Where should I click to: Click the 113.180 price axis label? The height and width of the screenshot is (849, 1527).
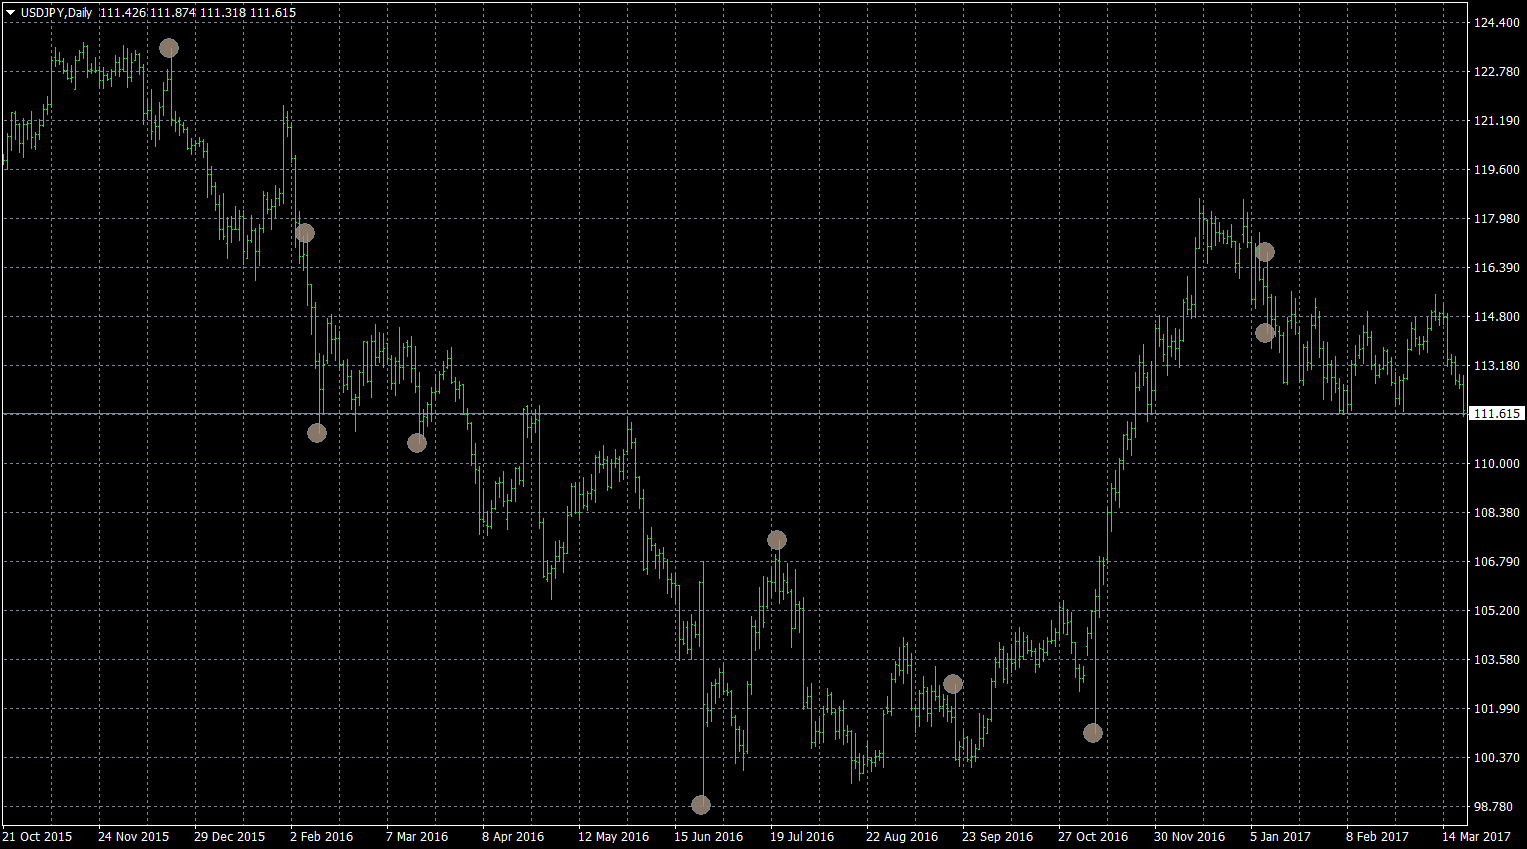click(1497, 366)
